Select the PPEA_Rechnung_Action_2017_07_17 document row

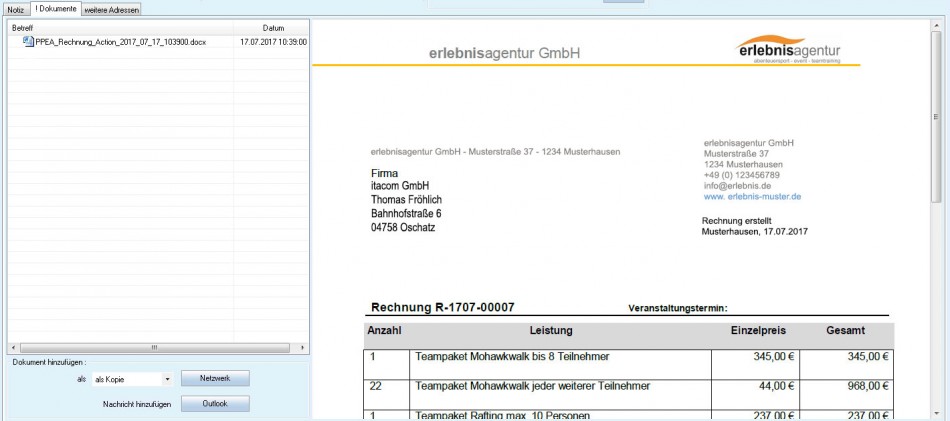click(120, 42)
